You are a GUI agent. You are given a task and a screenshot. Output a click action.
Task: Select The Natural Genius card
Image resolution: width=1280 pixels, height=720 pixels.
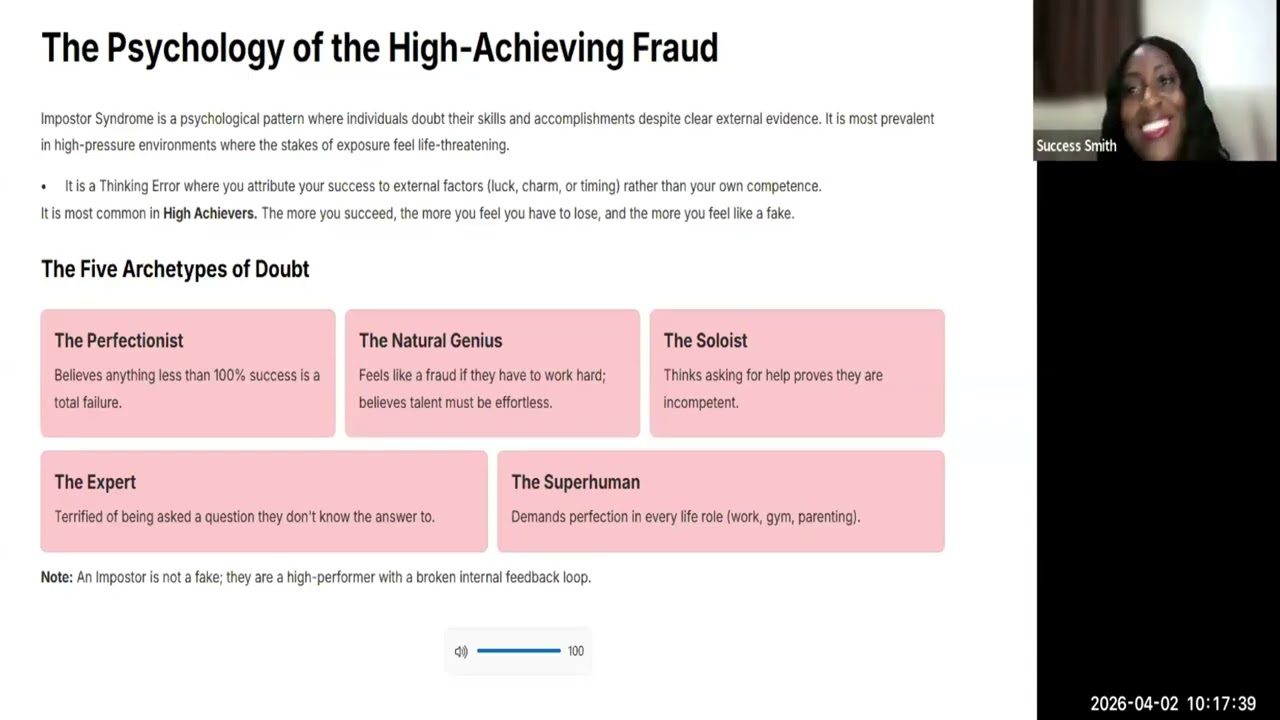[x=492, y=373]
